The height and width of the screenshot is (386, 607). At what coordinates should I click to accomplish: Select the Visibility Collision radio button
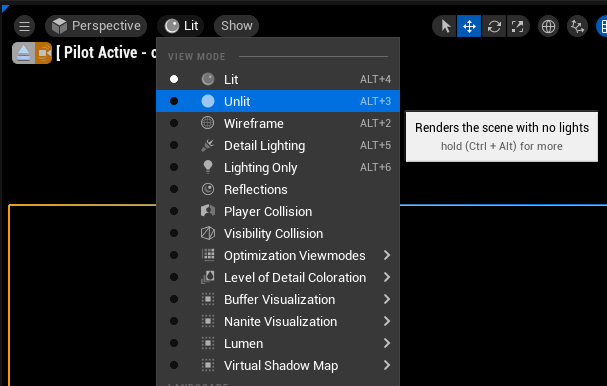pyautogui.click(x=174, y=233)
